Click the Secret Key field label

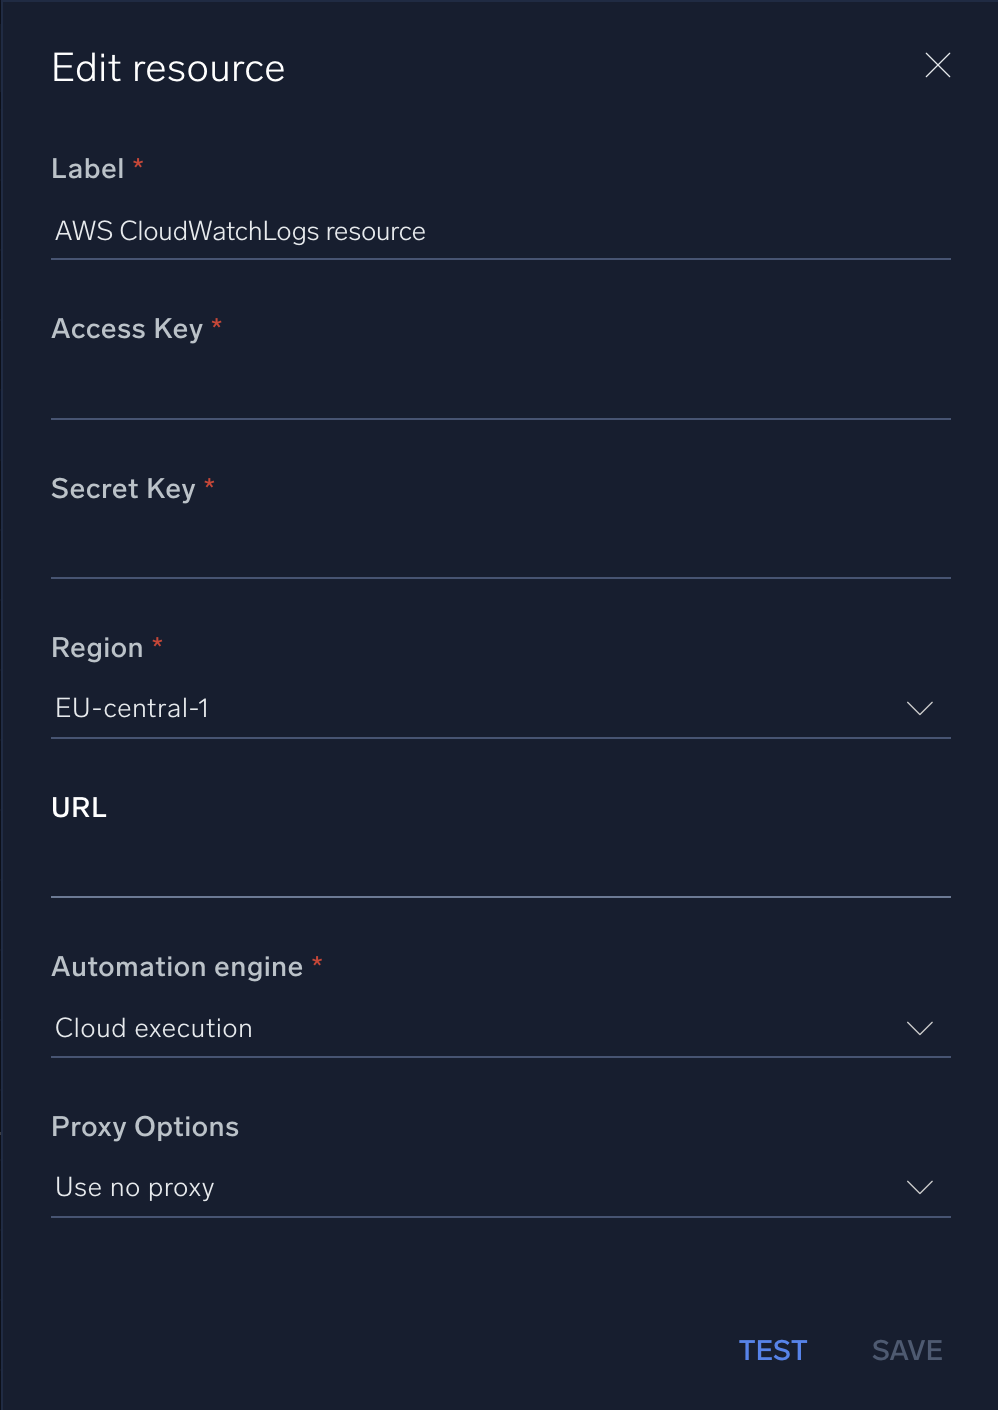click(124, 488)
